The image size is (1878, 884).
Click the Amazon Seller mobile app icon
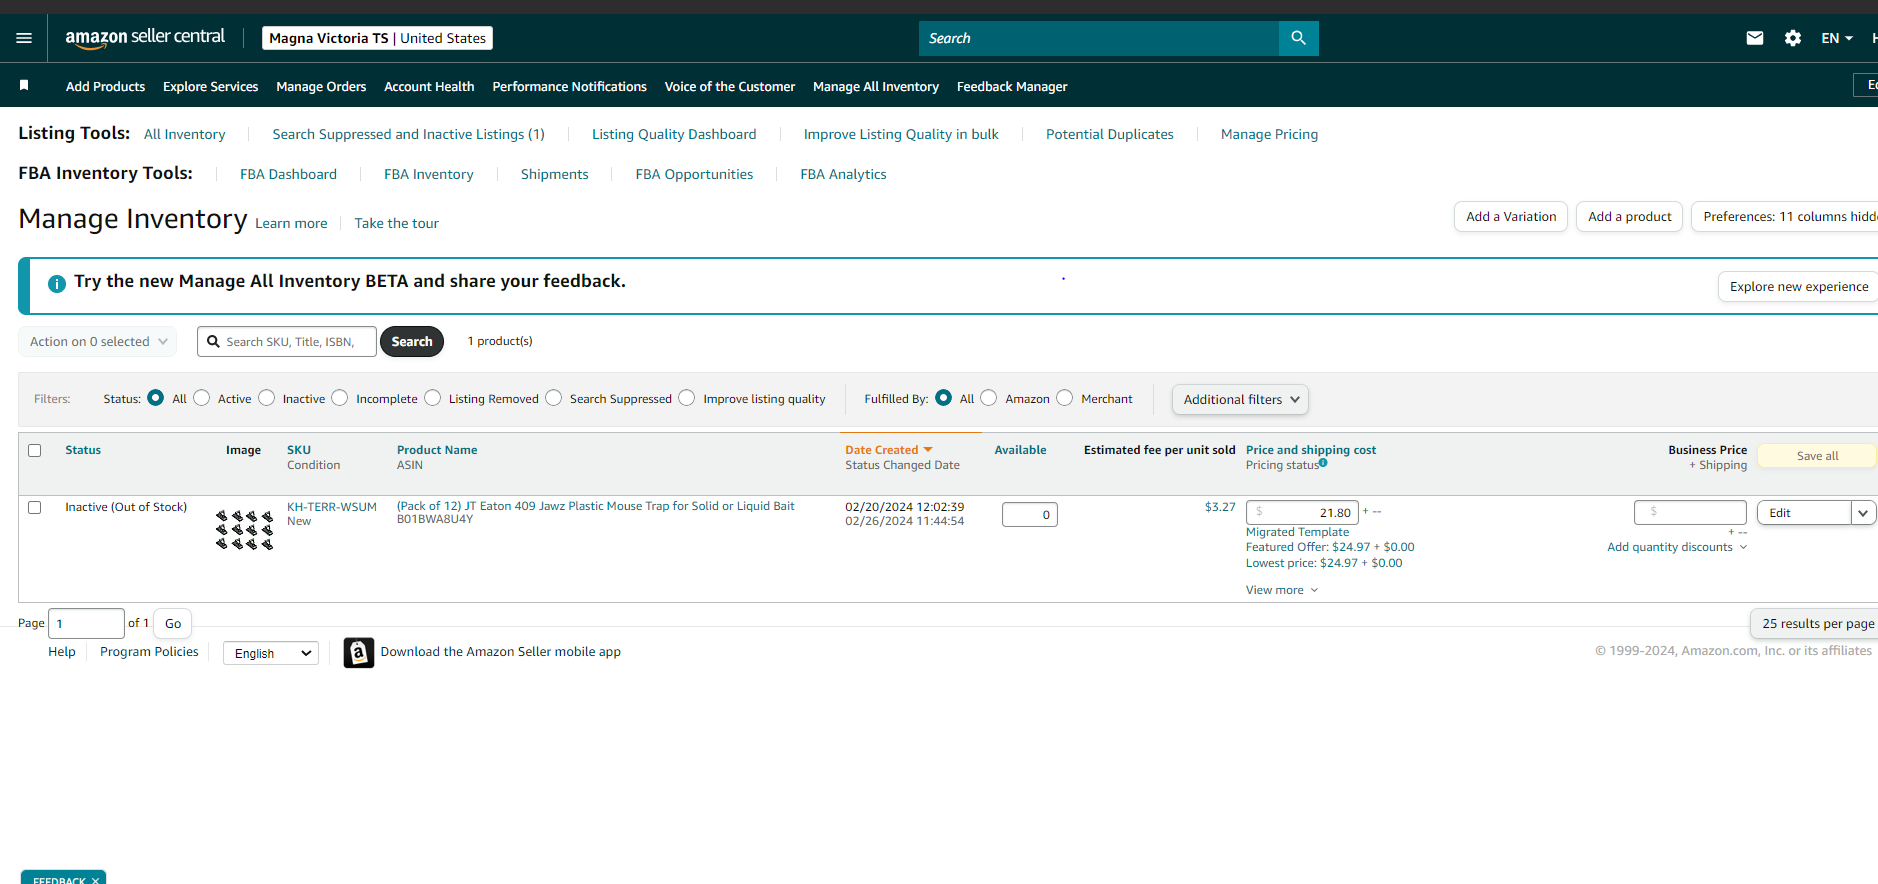359,652
